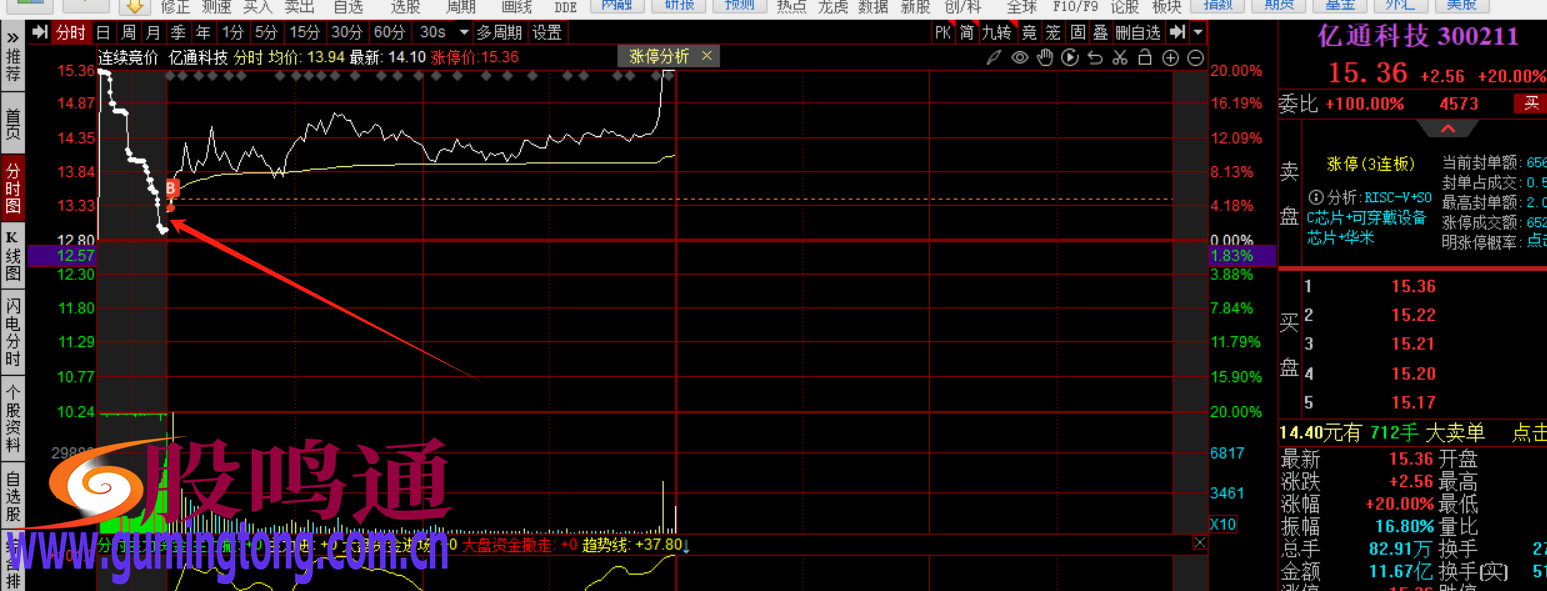
Task: Select the 1分 minute period tab
Action: tap(233, 32)
